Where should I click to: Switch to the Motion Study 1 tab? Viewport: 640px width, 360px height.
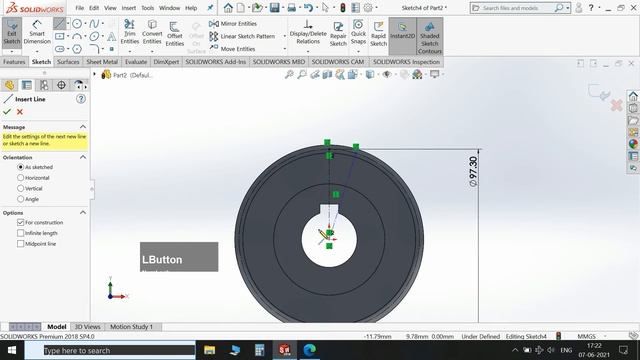pyautogui.click(x=131, y=327)
